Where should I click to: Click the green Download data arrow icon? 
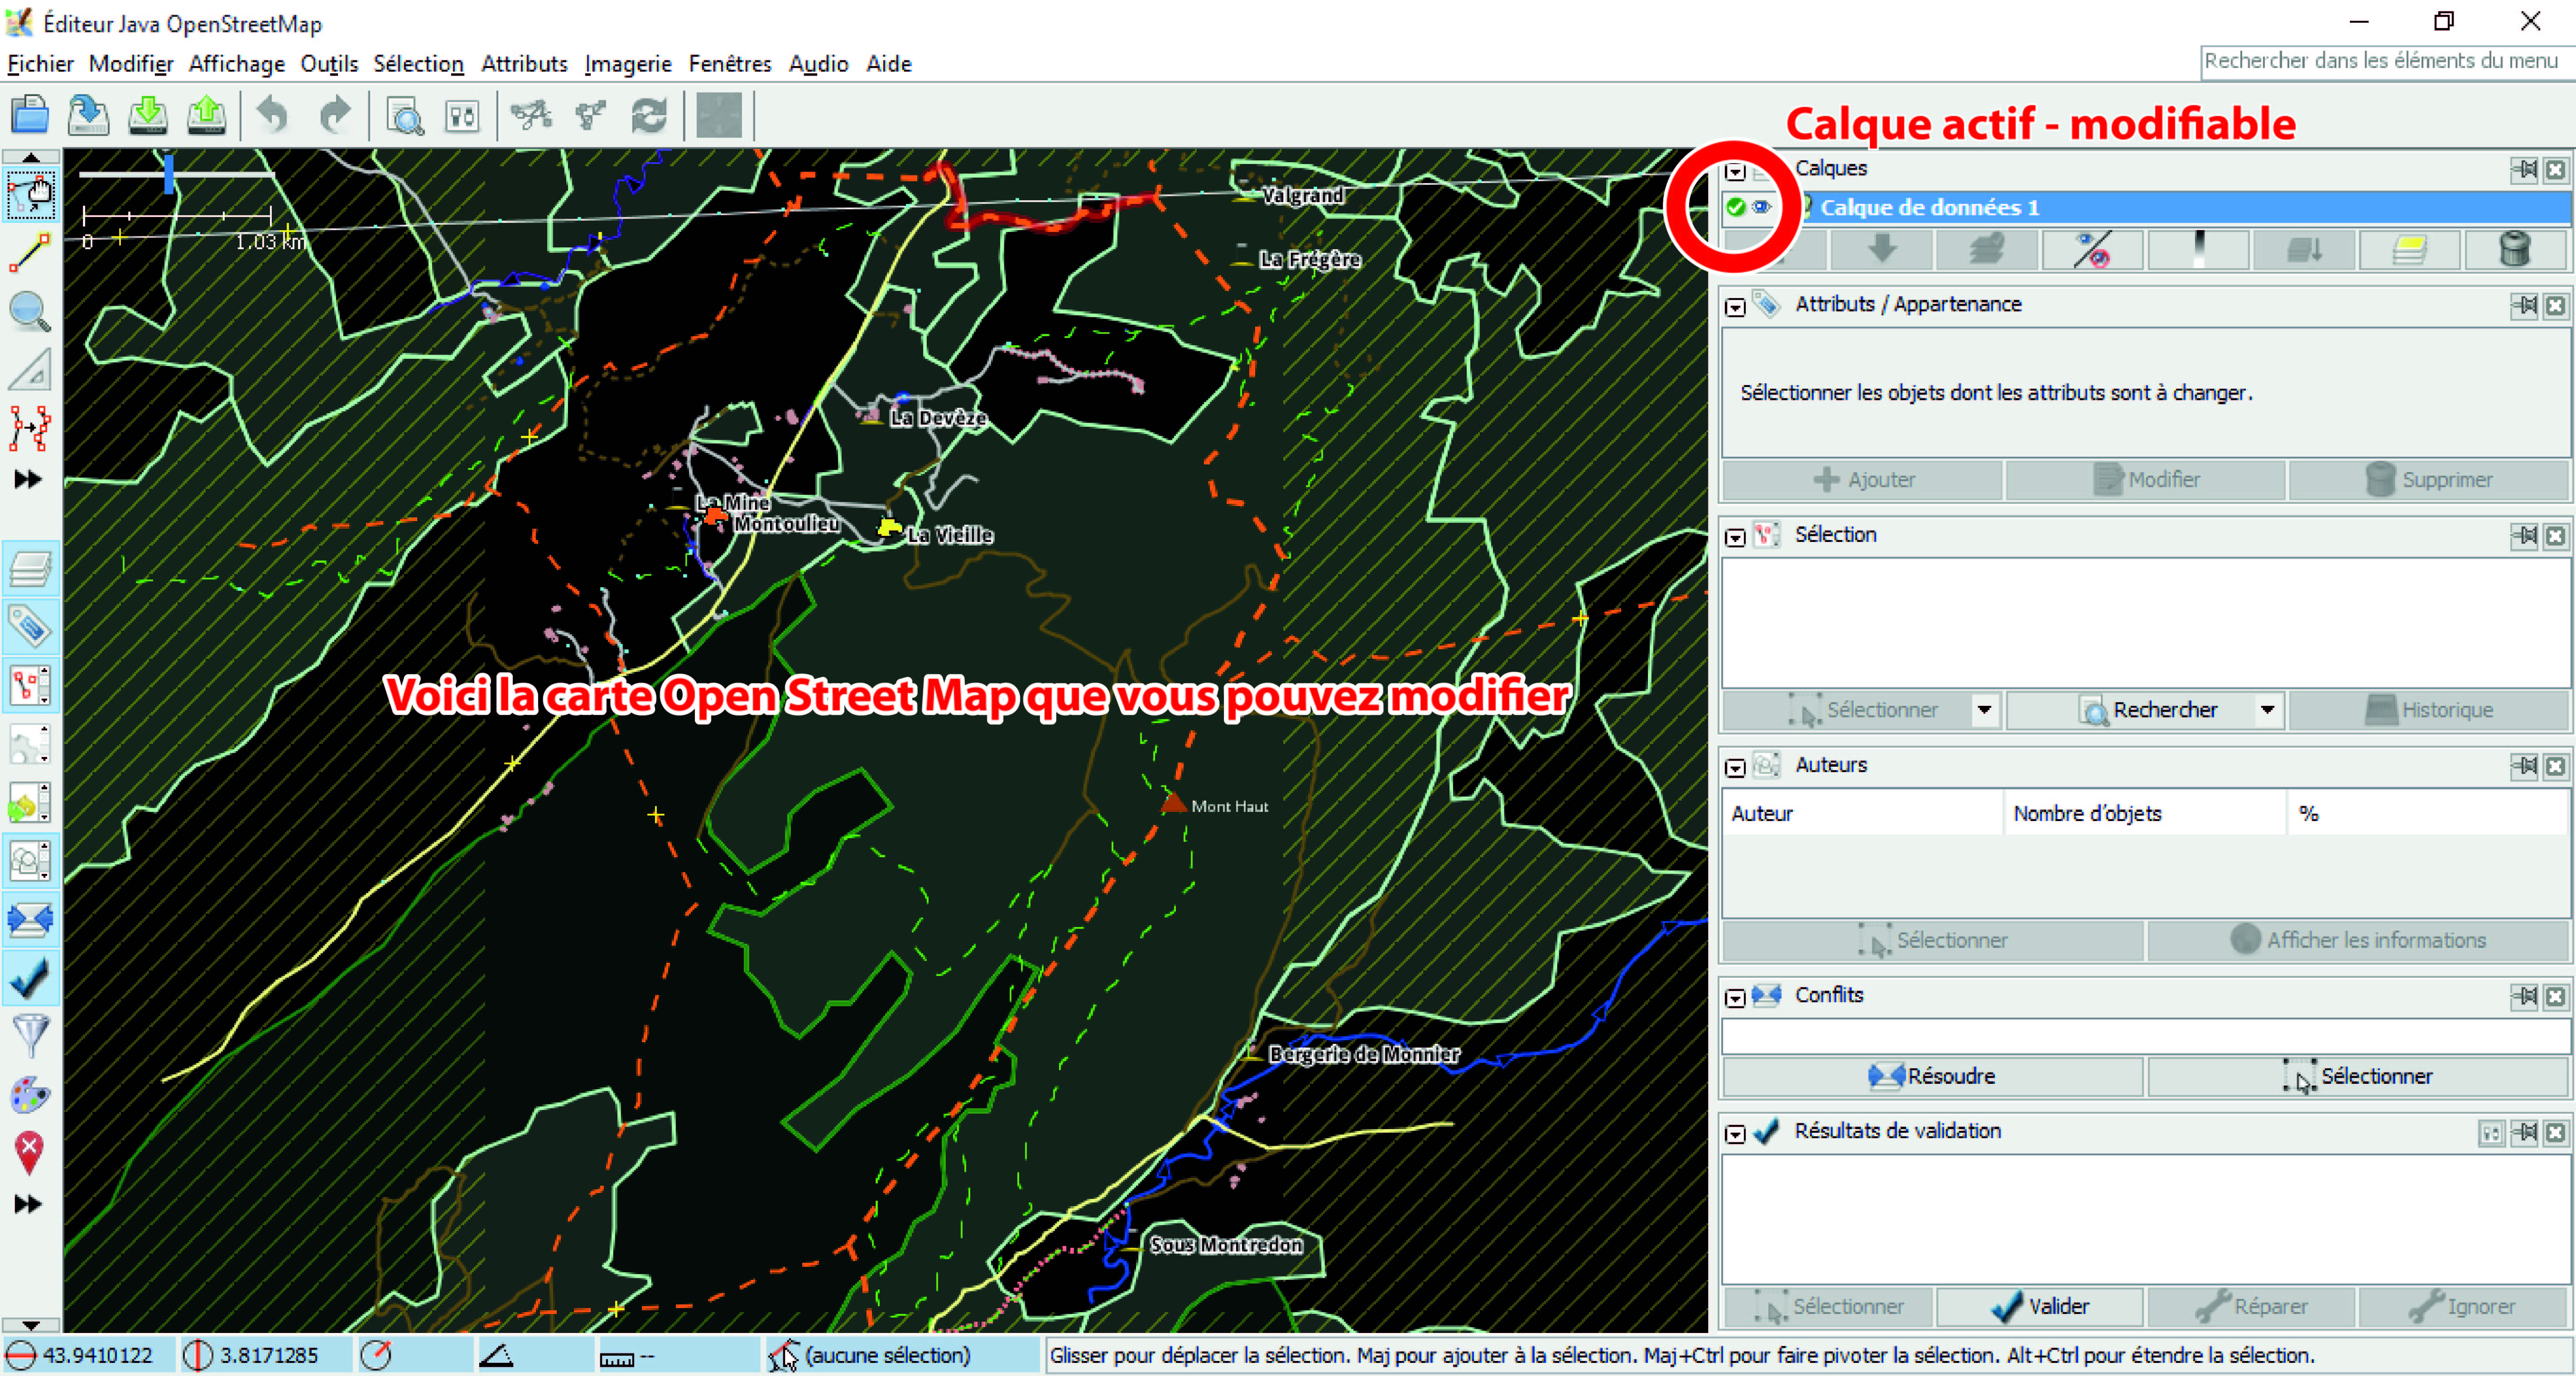[148, 116]
